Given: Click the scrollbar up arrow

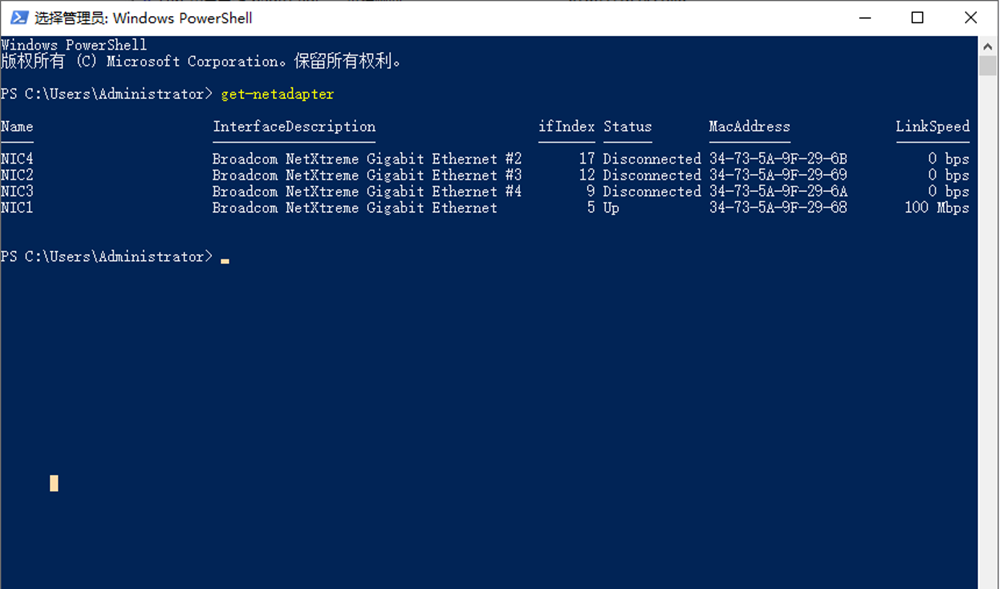Looking at the screenshot, I should [x=988, y=45].
